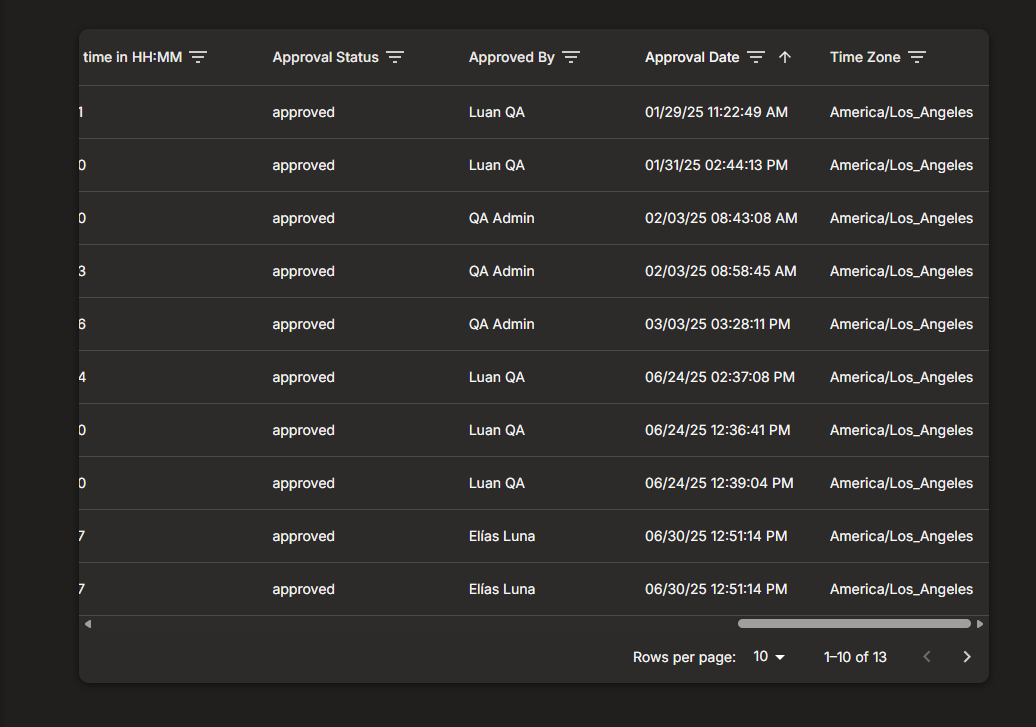Open filter for Approval Date column
The height and width of the screenshot is (727, 1036).
coord(756,57)
